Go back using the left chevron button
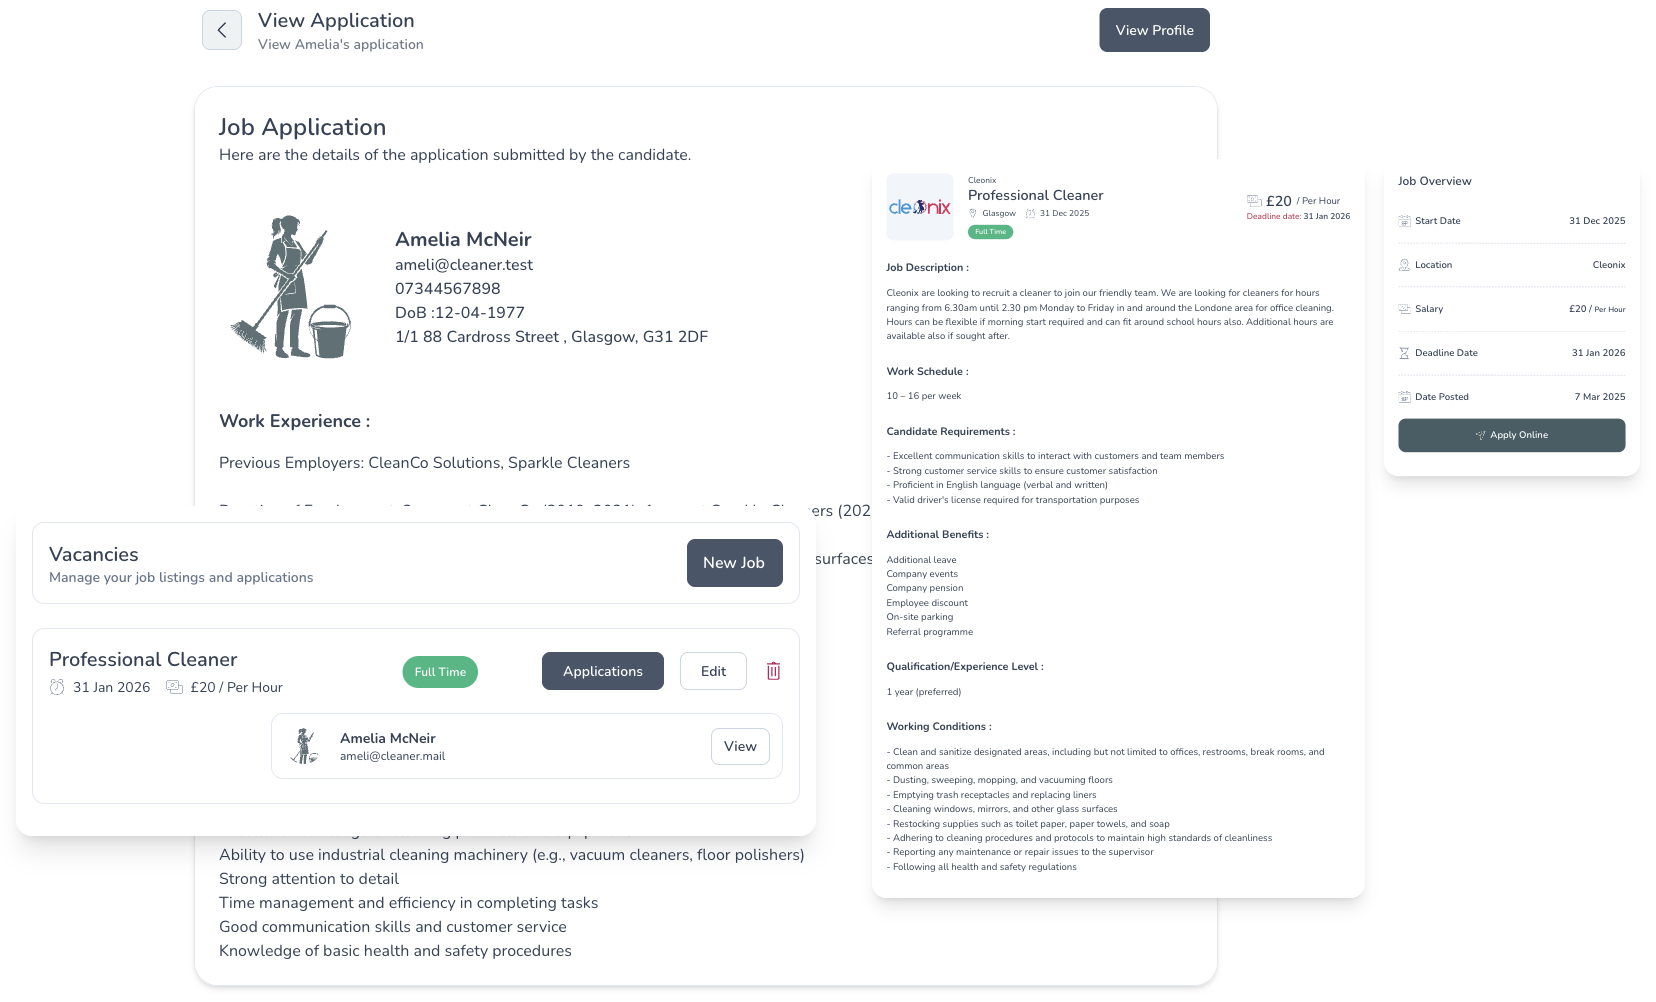 coord(222,30)
